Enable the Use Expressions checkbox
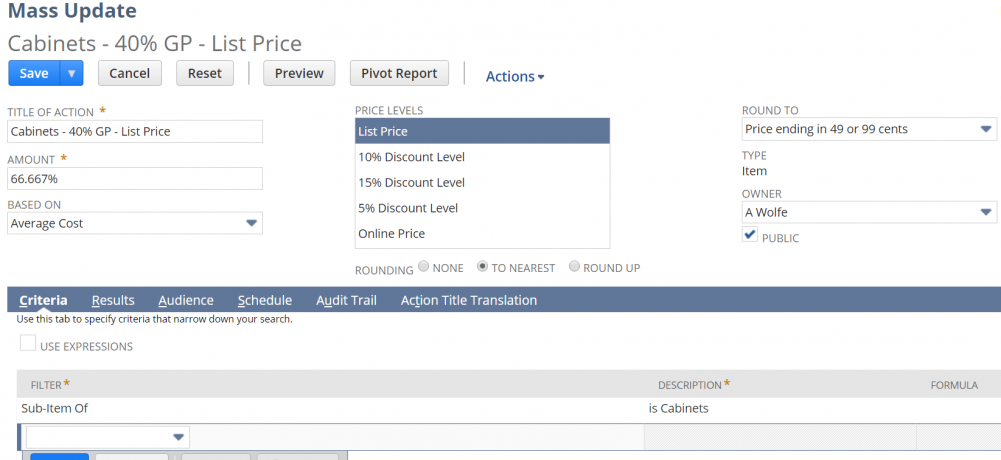 pyautogui.click(x=28, y=344)
